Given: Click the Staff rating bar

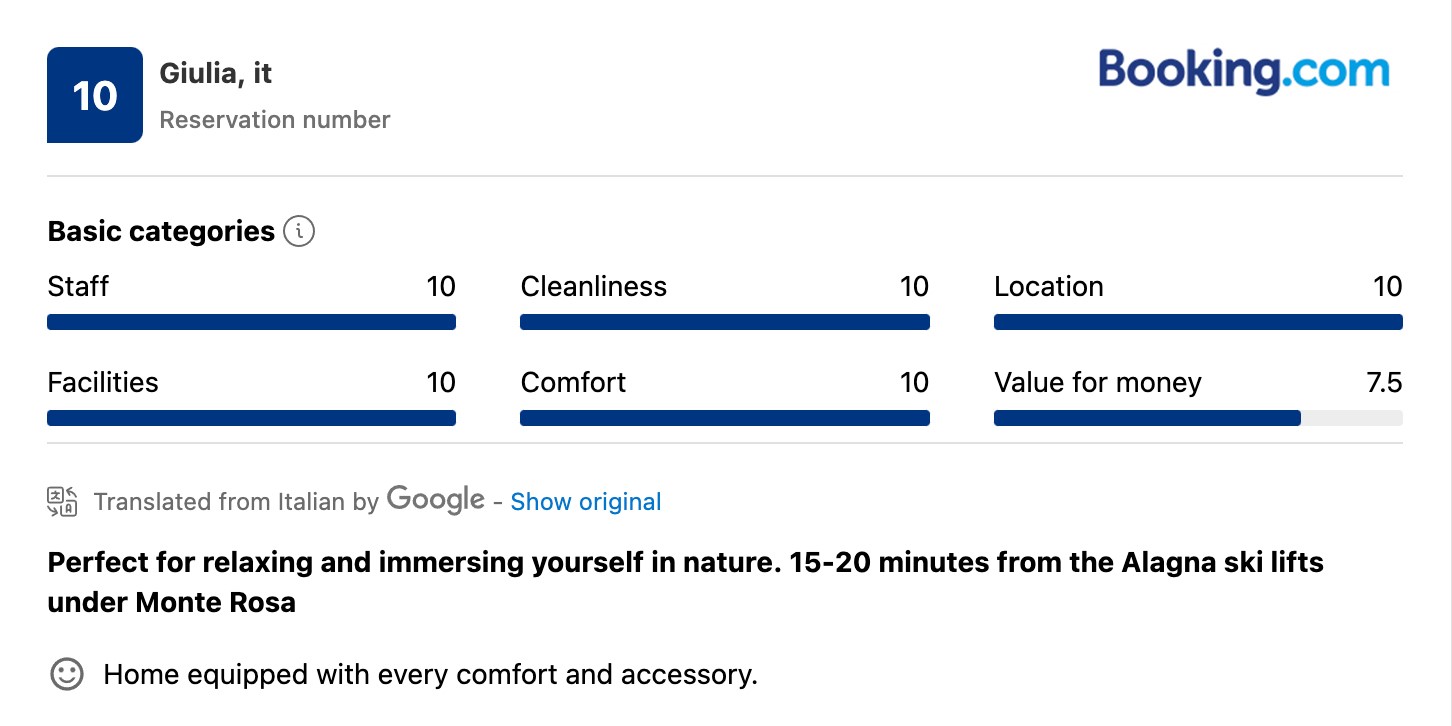Looking at the screenshot, I should pyautogui.click(x=252, y=322).
